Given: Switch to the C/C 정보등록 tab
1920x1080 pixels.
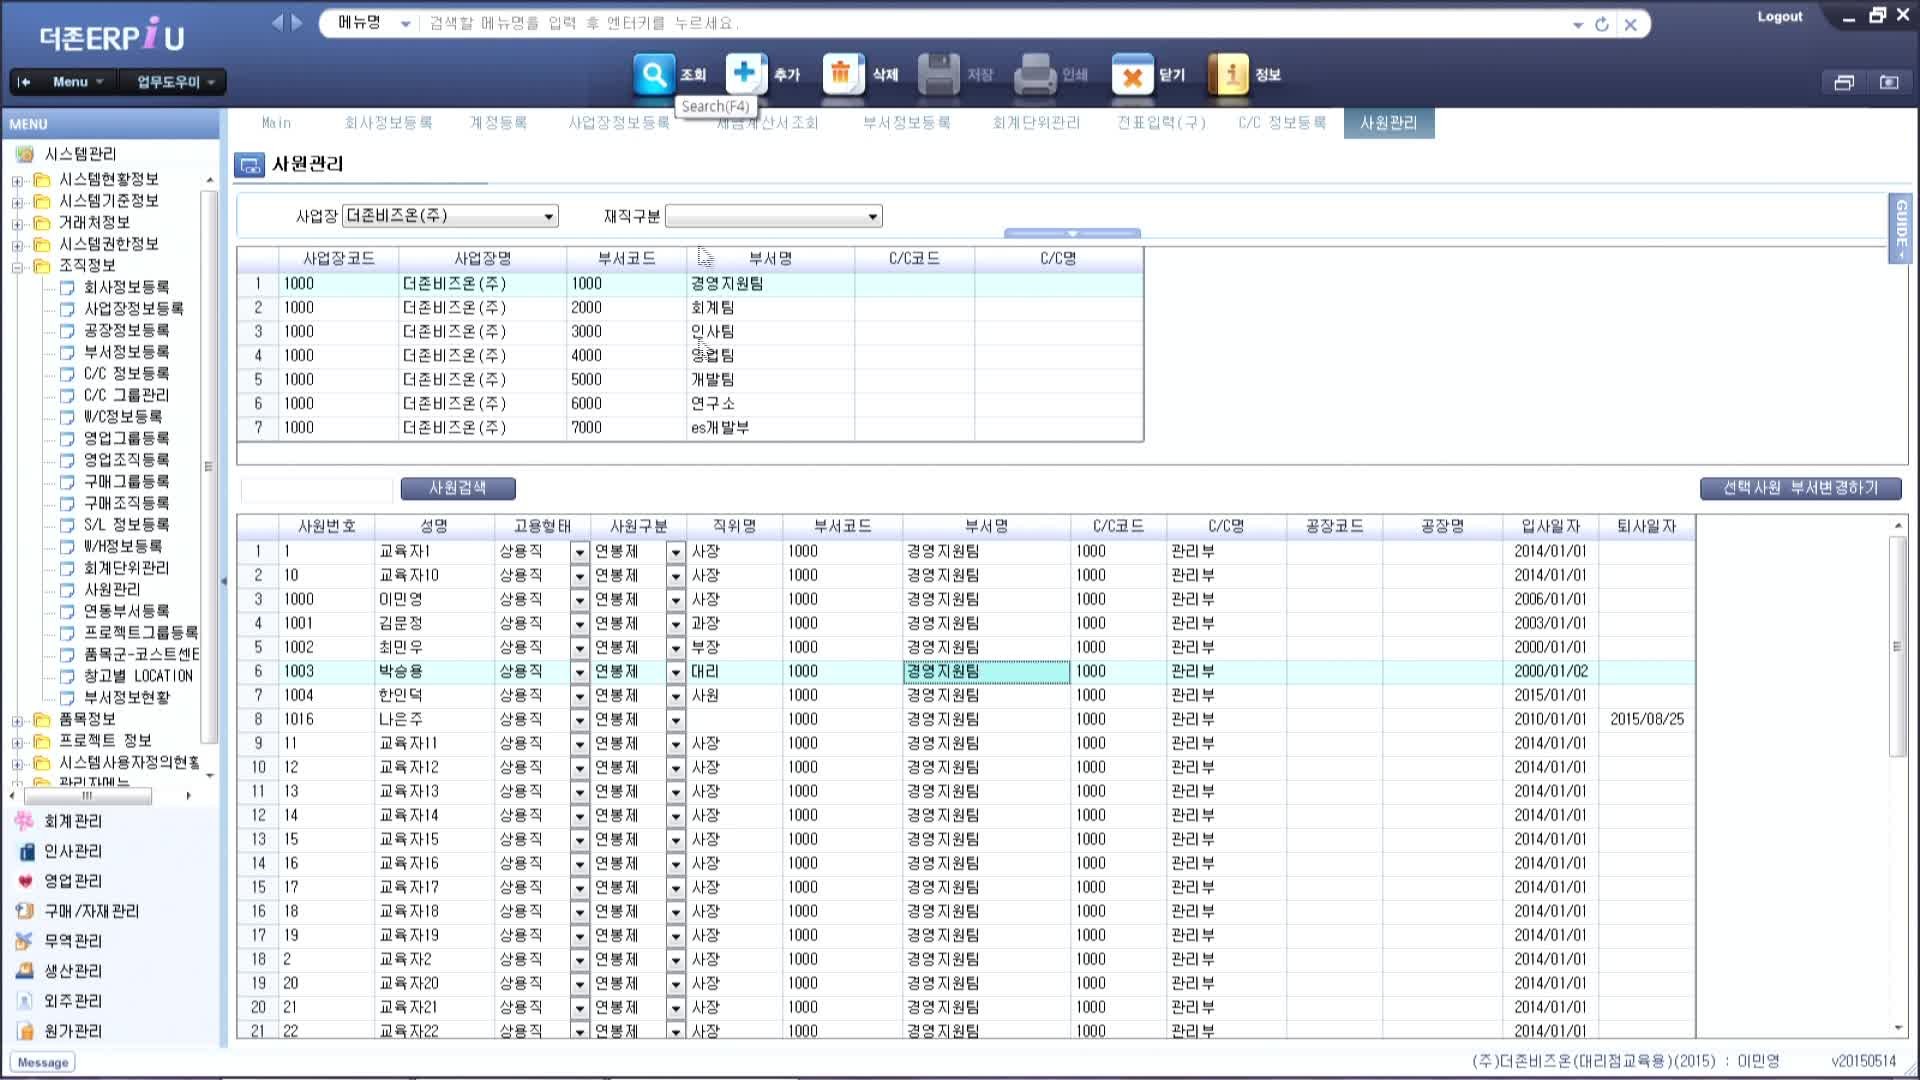Looking at the screenshot, I should tap(1282, 123).
